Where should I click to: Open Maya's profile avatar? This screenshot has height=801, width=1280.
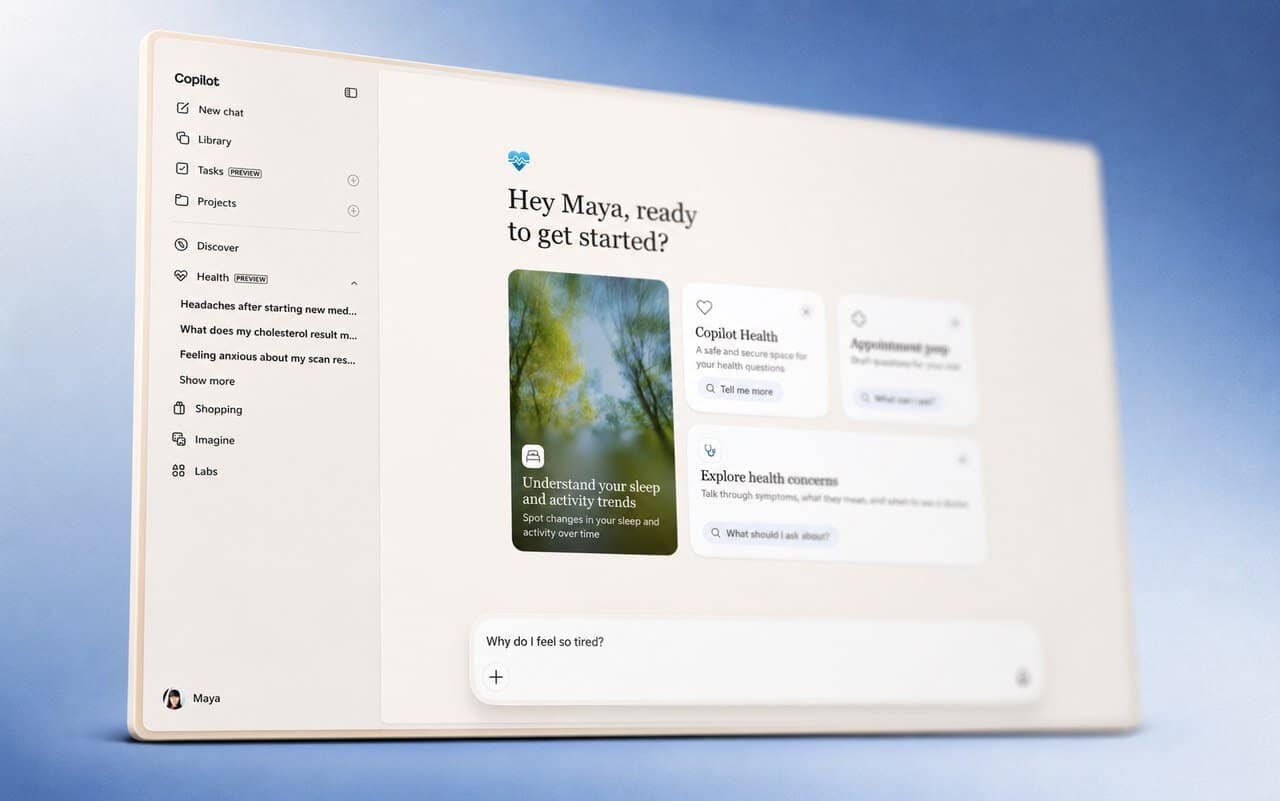click(x=173, y=699)
